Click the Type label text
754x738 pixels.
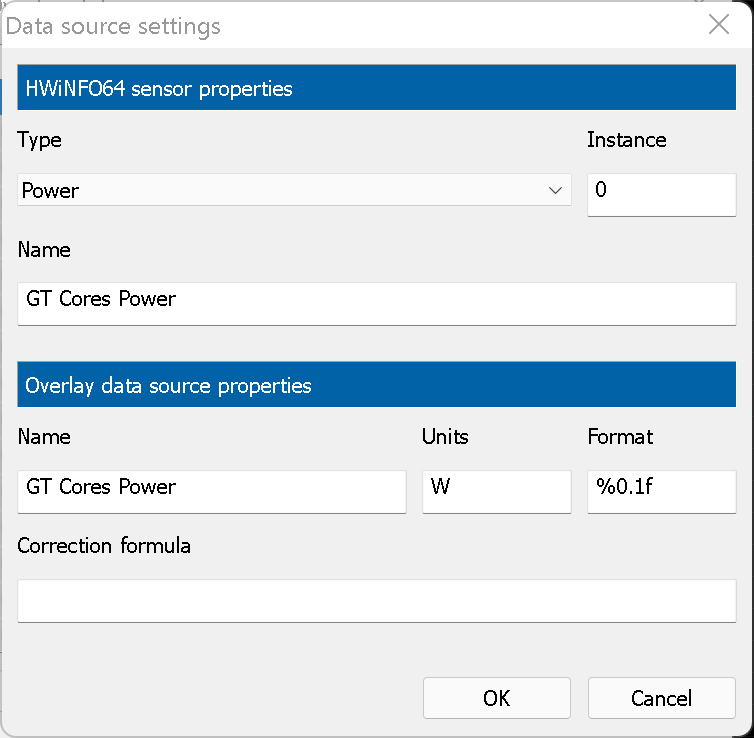coord(40,140)
